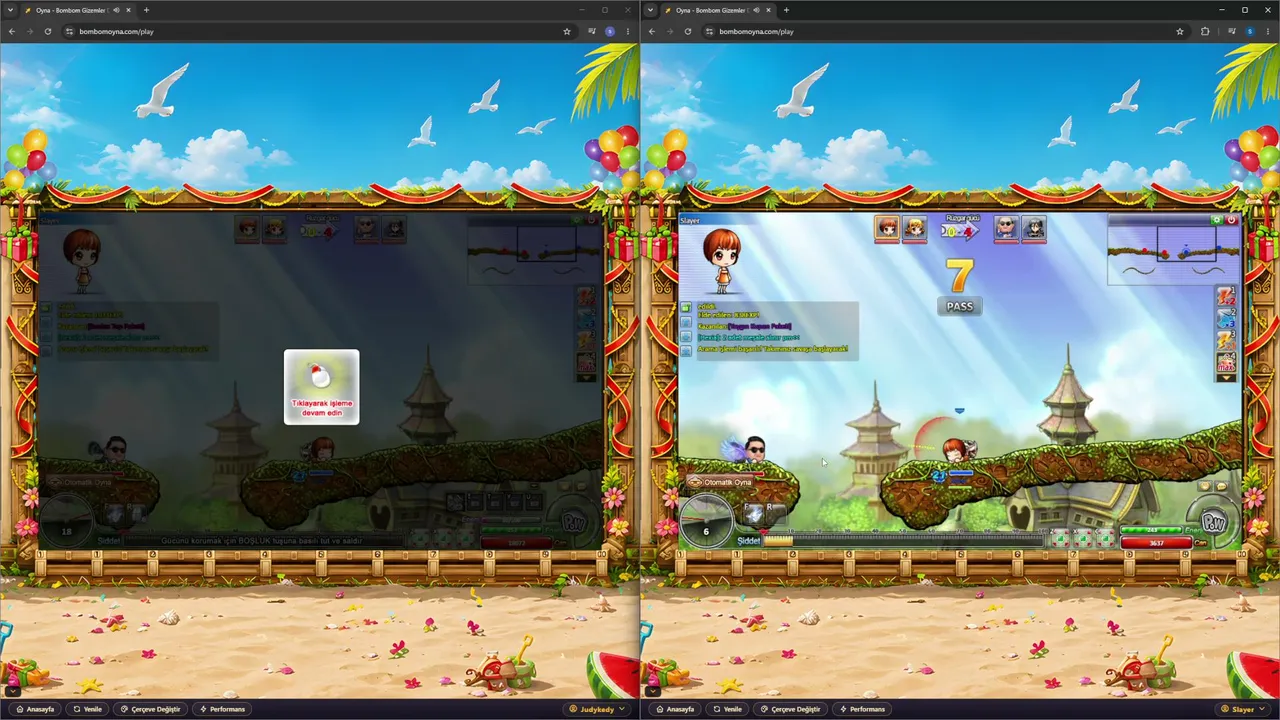This screenshot has width=1280, height=720.
Task: Reload the page in left browser
Action: (47, 31)
